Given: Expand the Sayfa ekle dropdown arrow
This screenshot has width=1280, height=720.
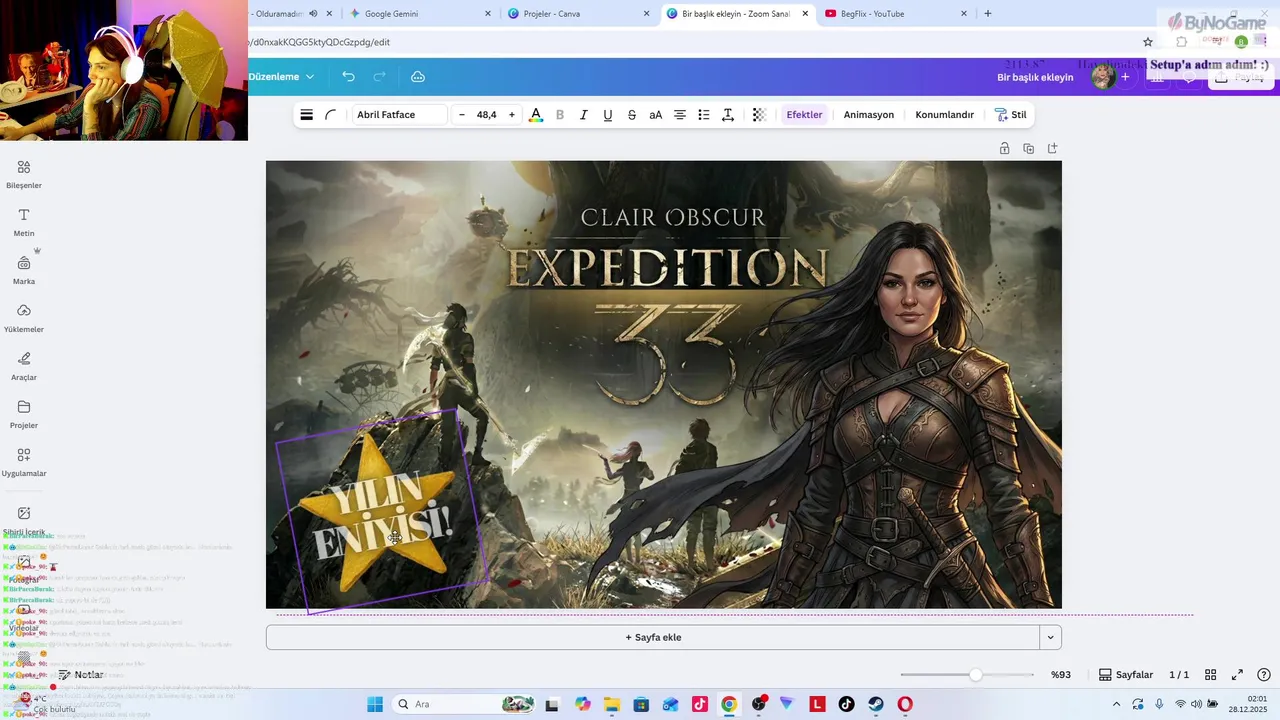Looking at the screenshot, I should 1050,637.
